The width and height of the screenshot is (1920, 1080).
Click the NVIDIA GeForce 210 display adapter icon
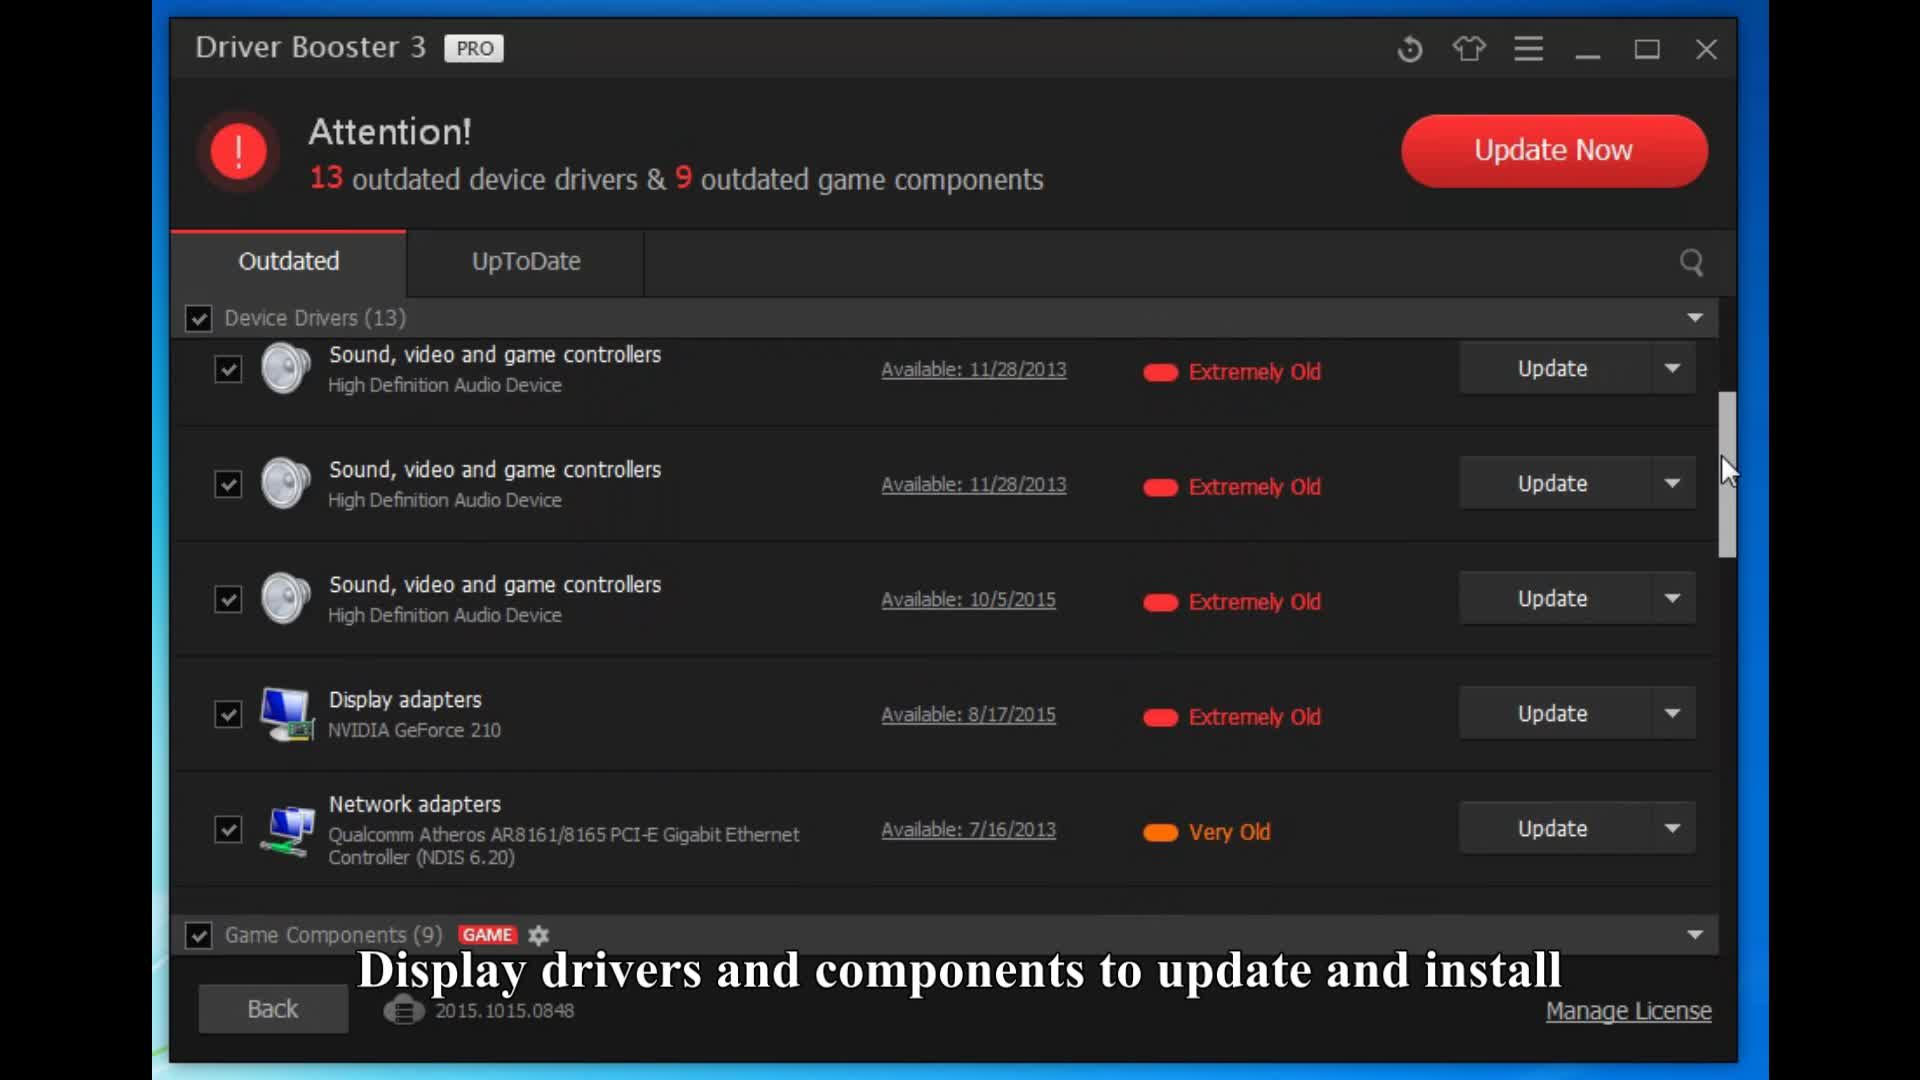tap(286, 714)
